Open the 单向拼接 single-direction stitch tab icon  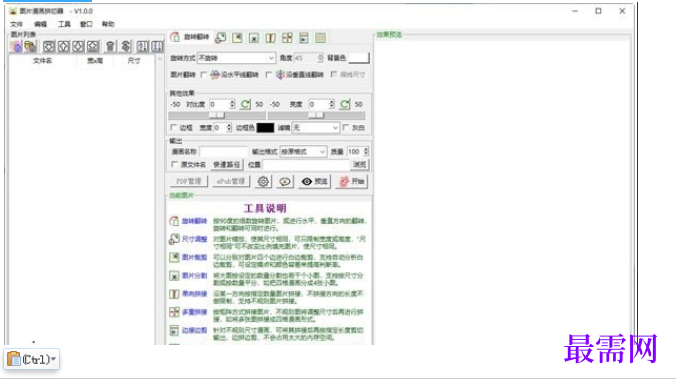[x=270, y=38]
